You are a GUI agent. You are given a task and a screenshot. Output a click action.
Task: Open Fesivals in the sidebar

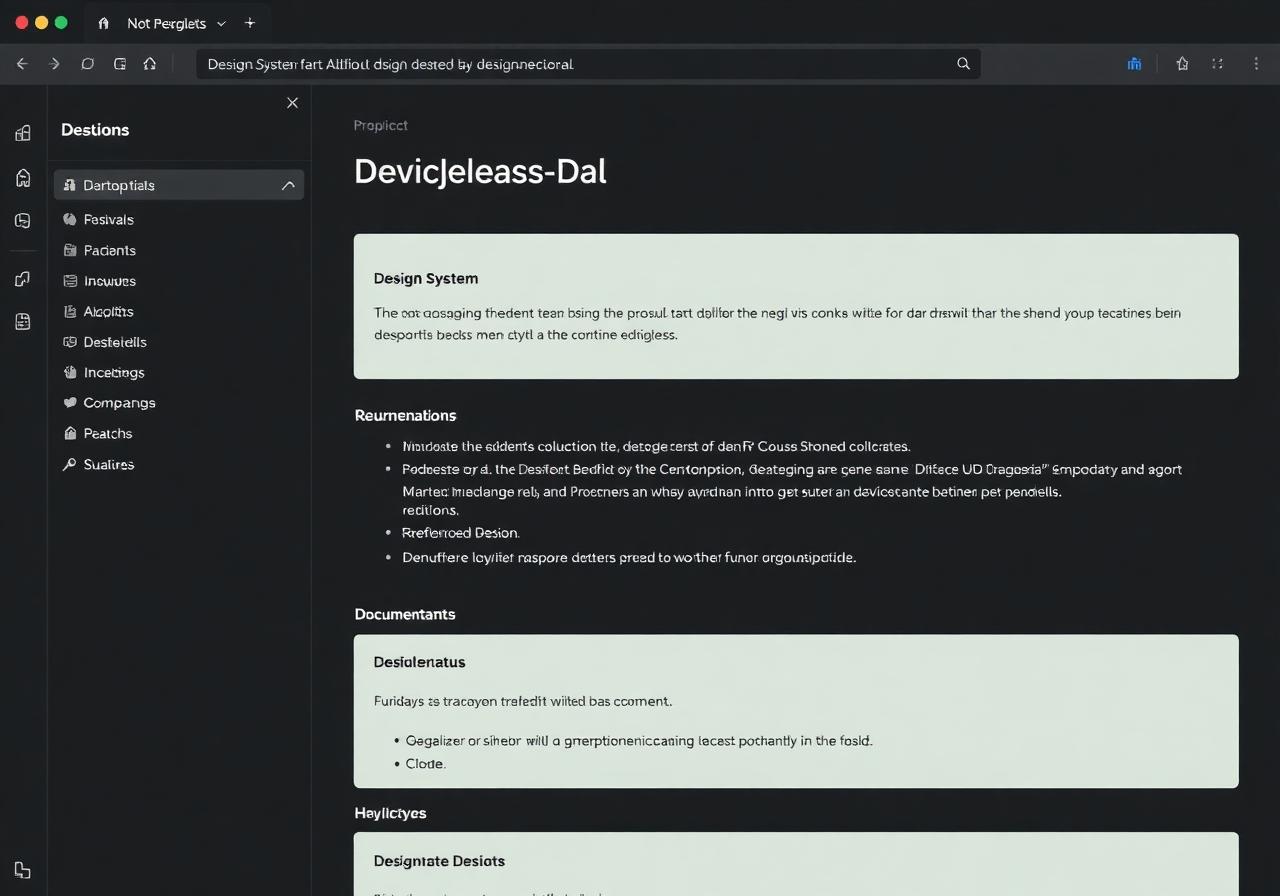pyautogui.click(x=109, y=220)
